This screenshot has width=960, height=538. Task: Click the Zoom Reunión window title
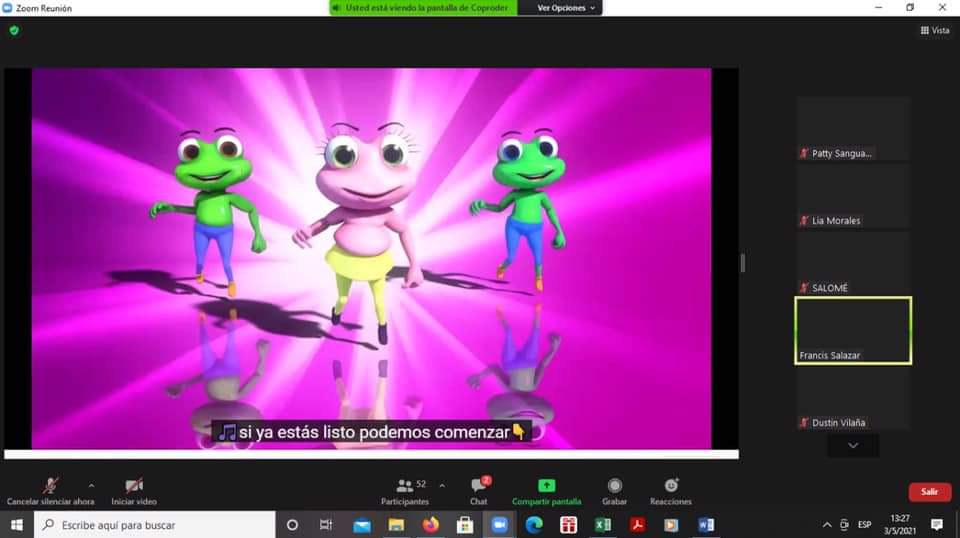[43, 8]
